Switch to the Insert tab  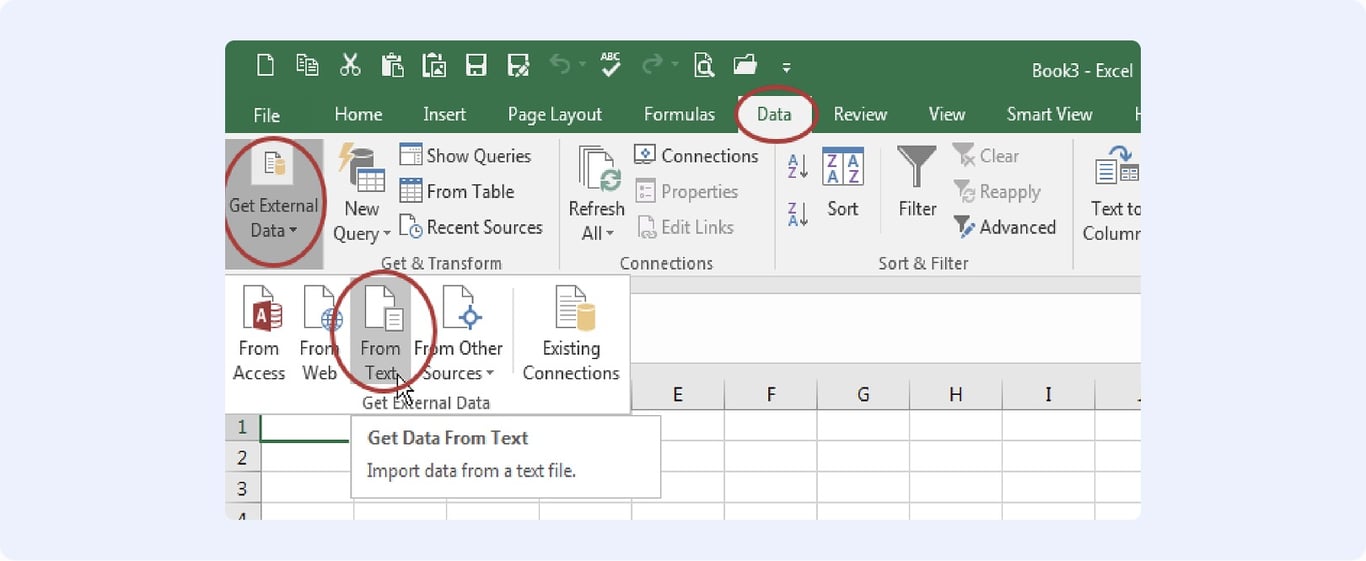click(444, 114)
